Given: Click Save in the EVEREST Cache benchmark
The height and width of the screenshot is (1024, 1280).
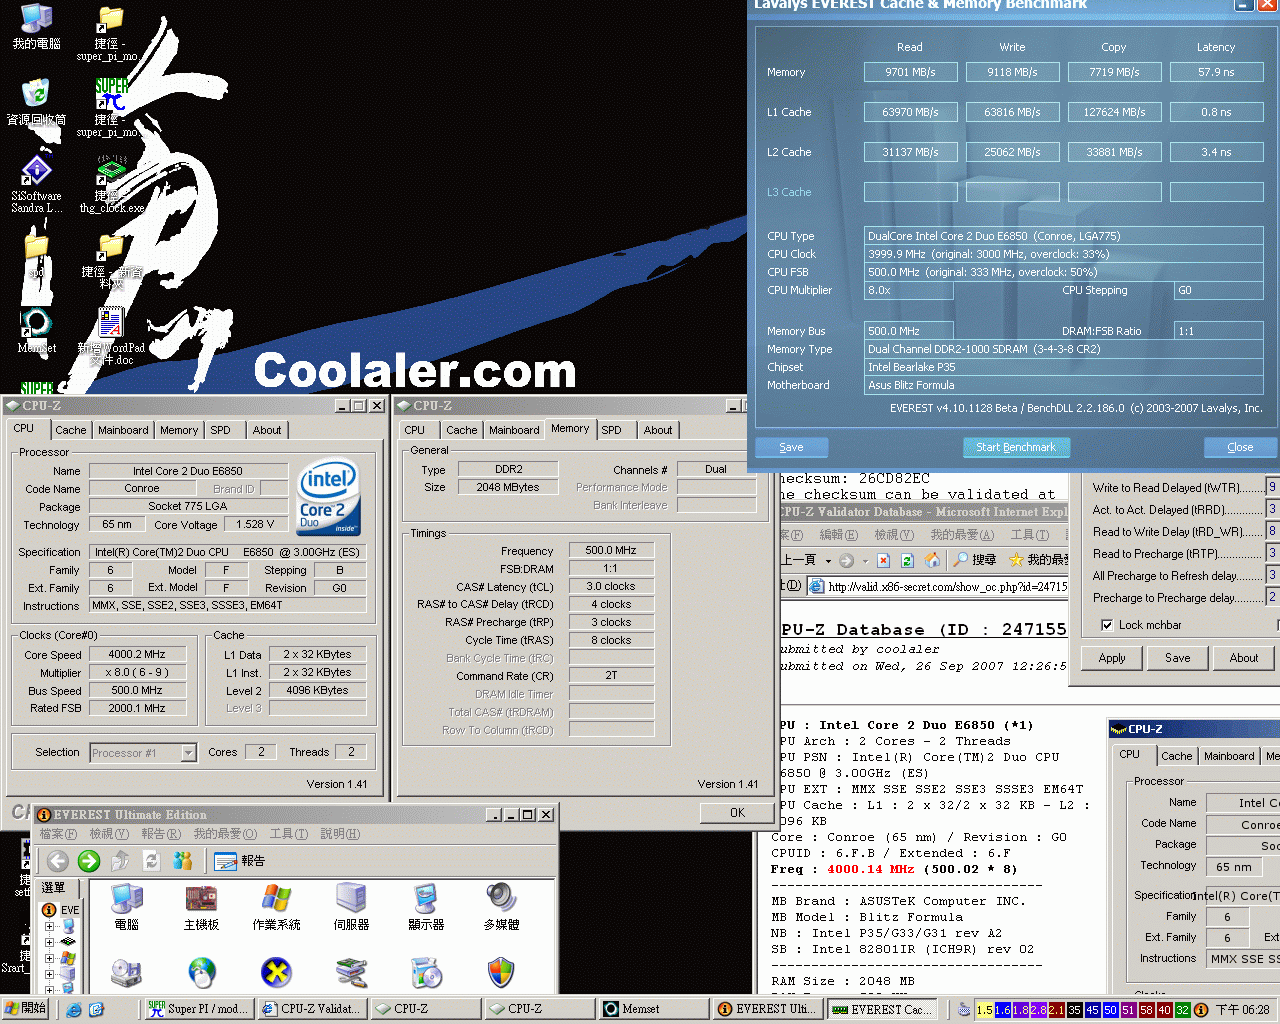Looking at the screenshot, I should coord(791,447).
